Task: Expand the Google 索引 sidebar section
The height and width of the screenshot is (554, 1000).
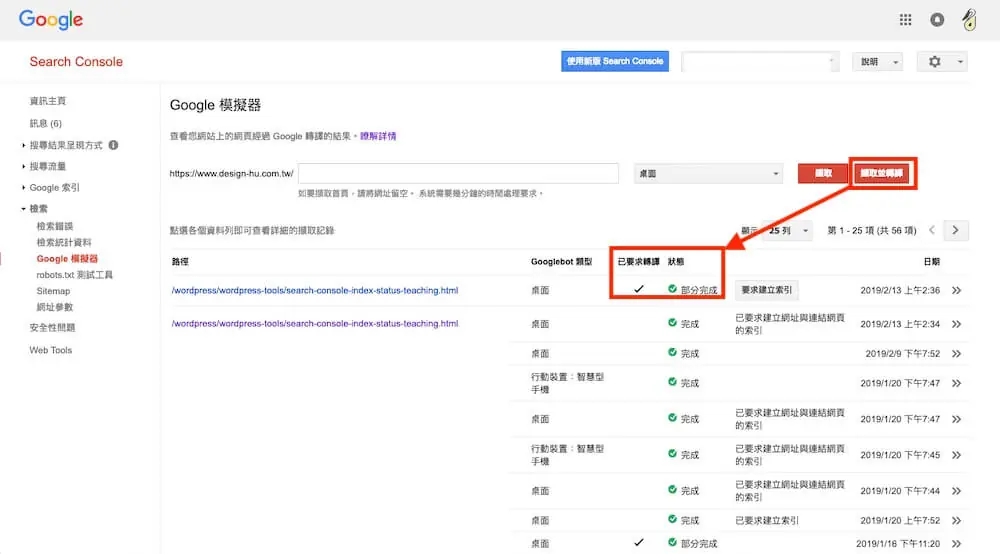Action: click(24, 187)
